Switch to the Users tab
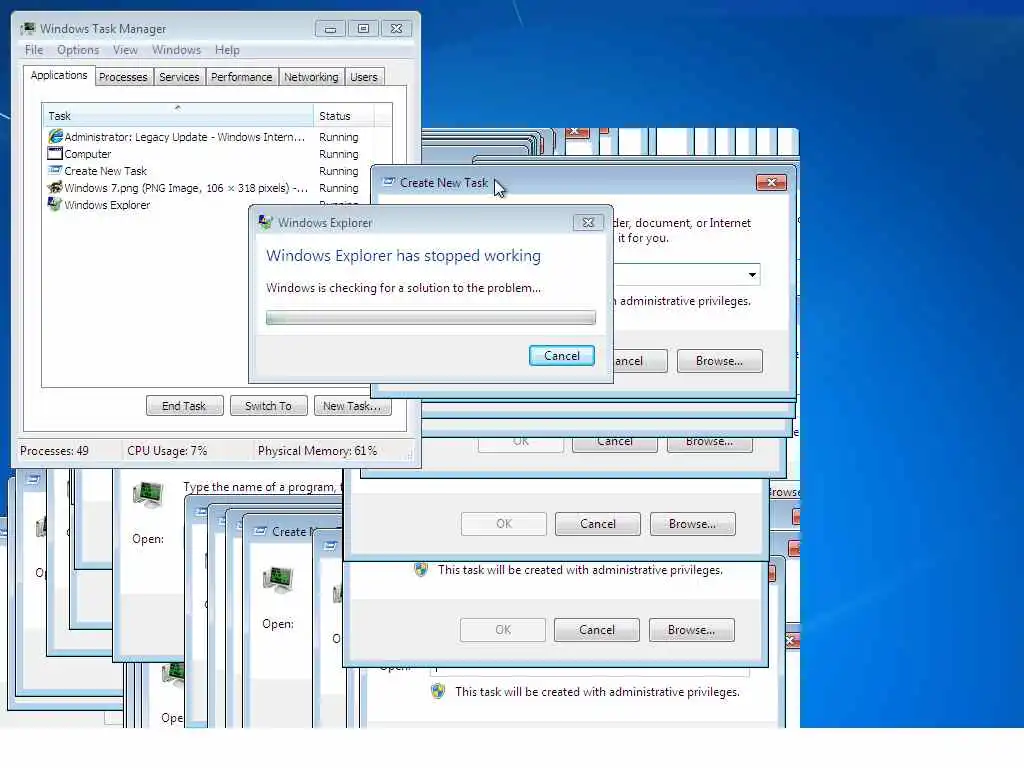The height and width of the screenshot is (768, 1024). [364, 77]
